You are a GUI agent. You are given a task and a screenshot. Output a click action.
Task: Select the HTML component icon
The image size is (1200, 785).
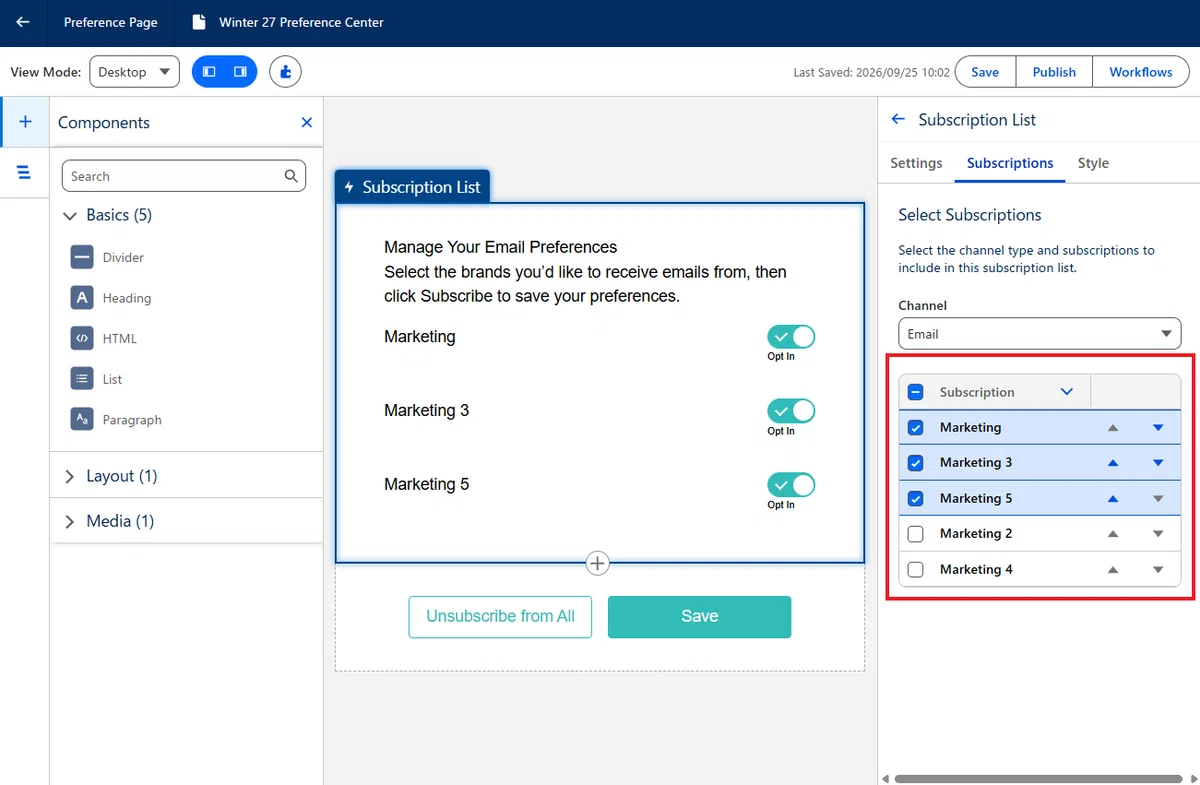(x=82, y=338)
